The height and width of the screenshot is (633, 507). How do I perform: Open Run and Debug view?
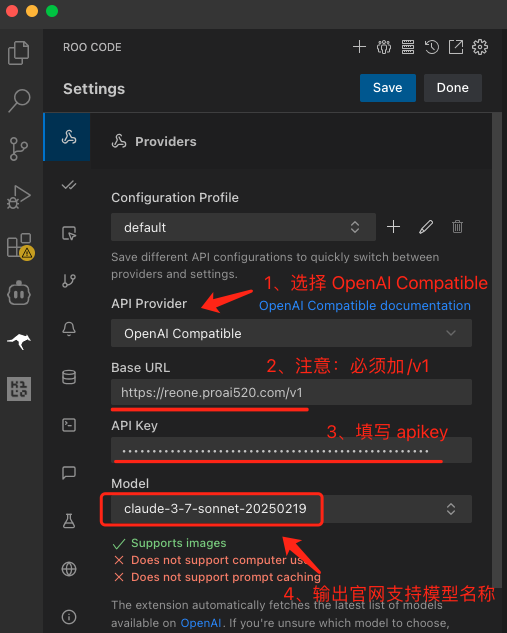tap(19, 197)
